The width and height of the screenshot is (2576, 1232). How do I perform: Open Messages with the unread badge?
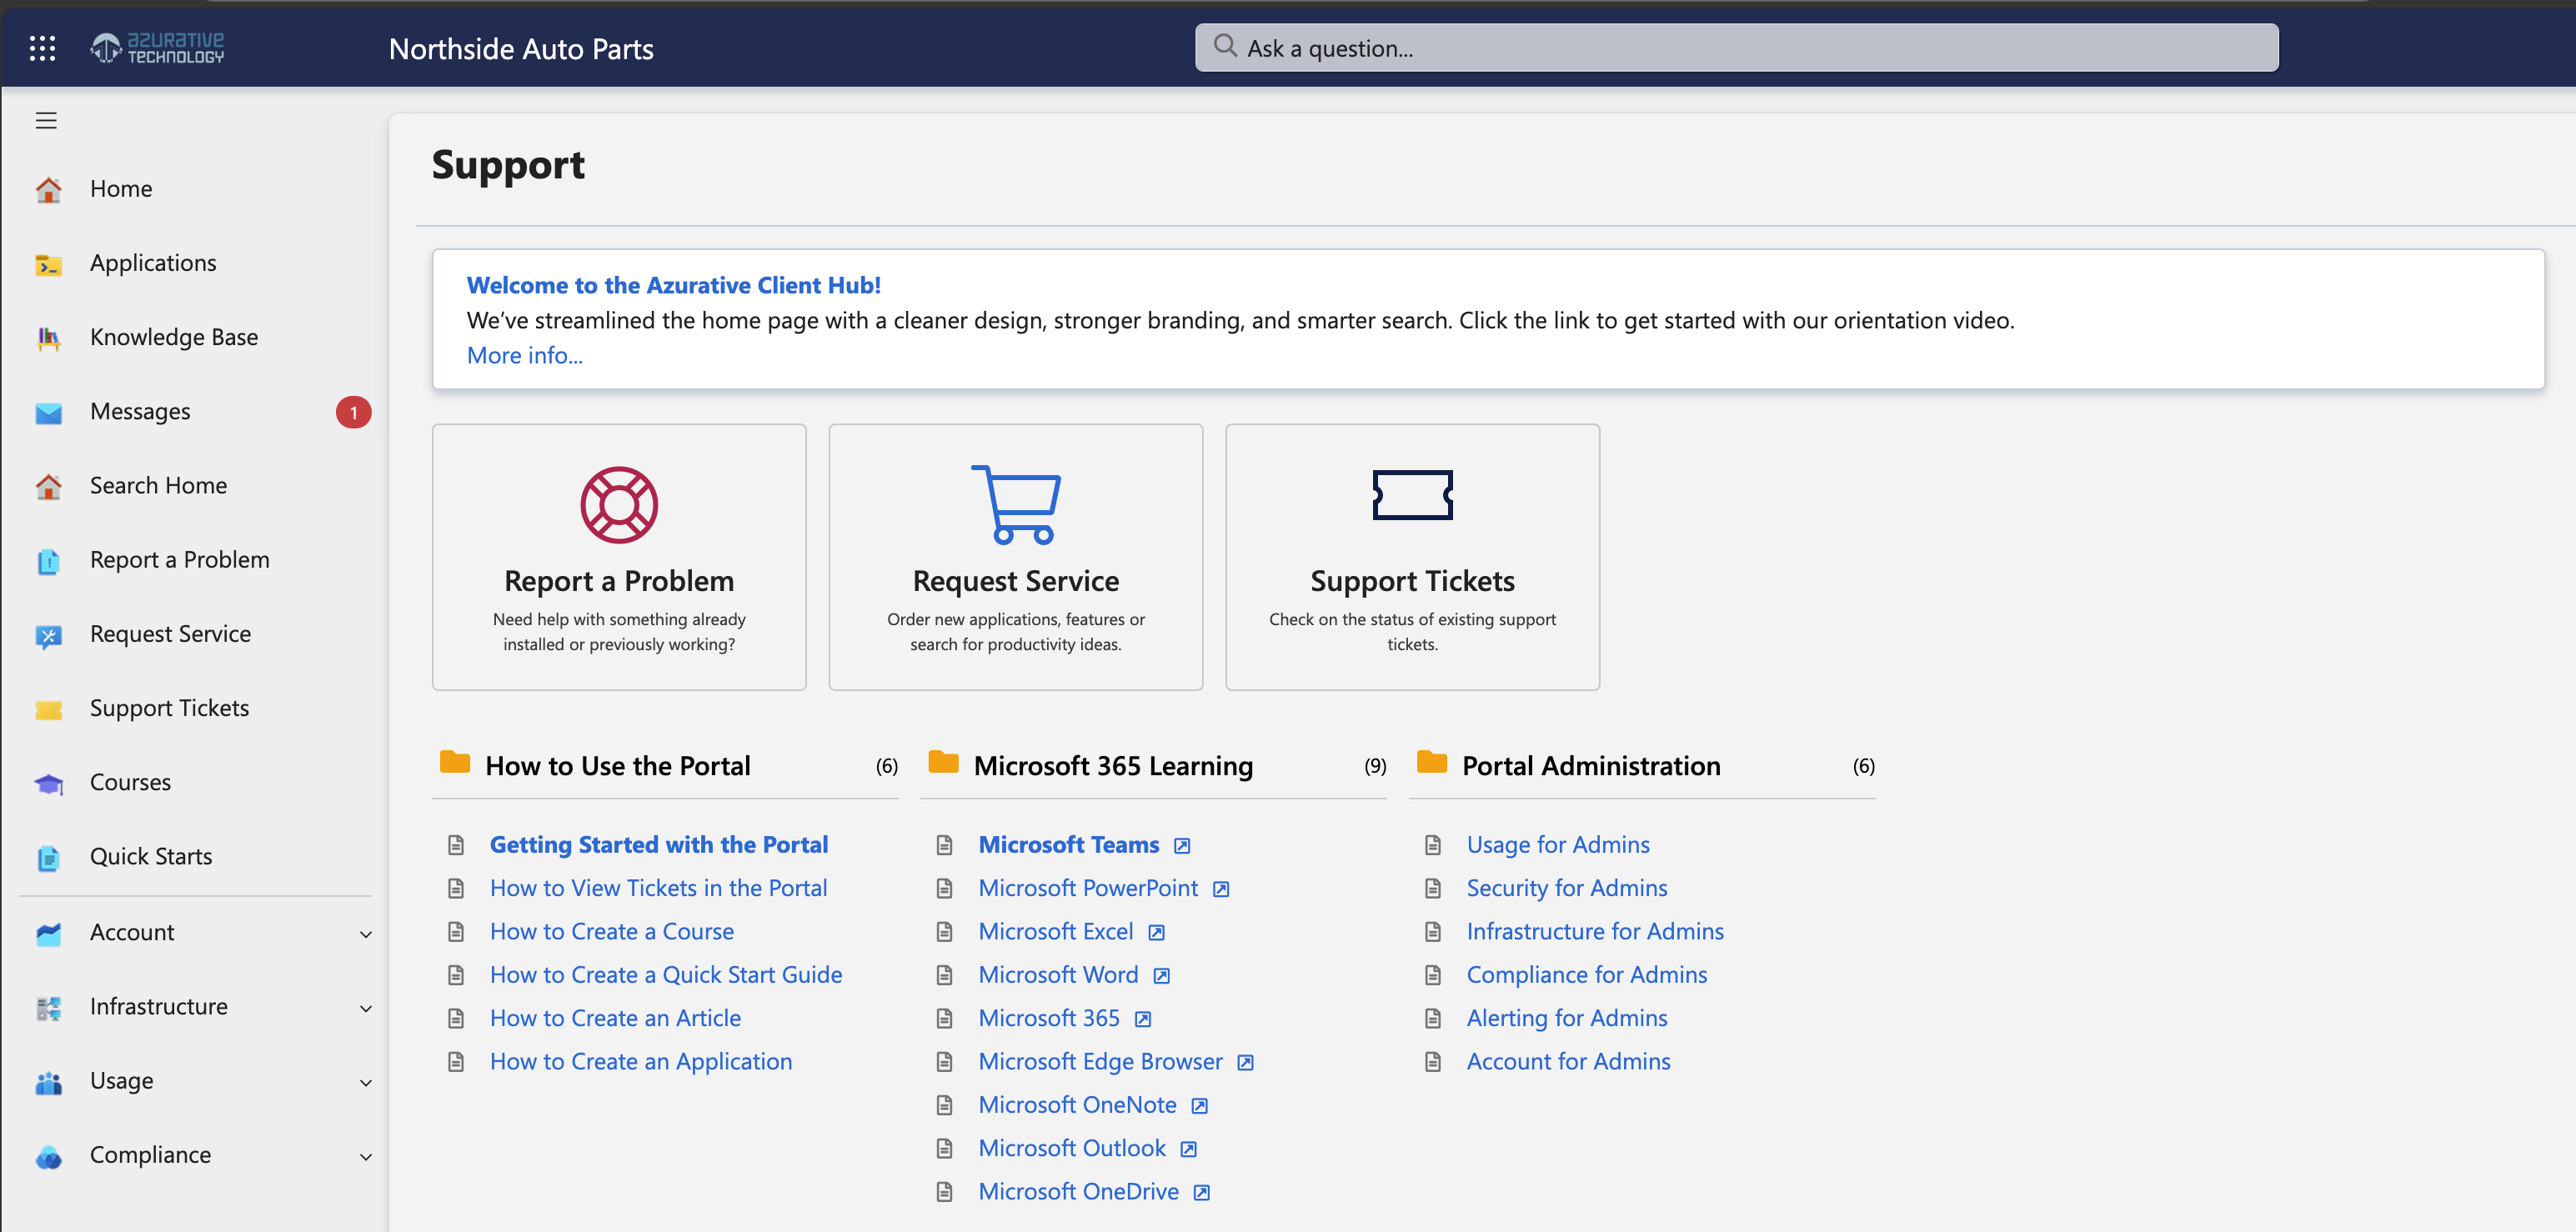click(140, 411)
